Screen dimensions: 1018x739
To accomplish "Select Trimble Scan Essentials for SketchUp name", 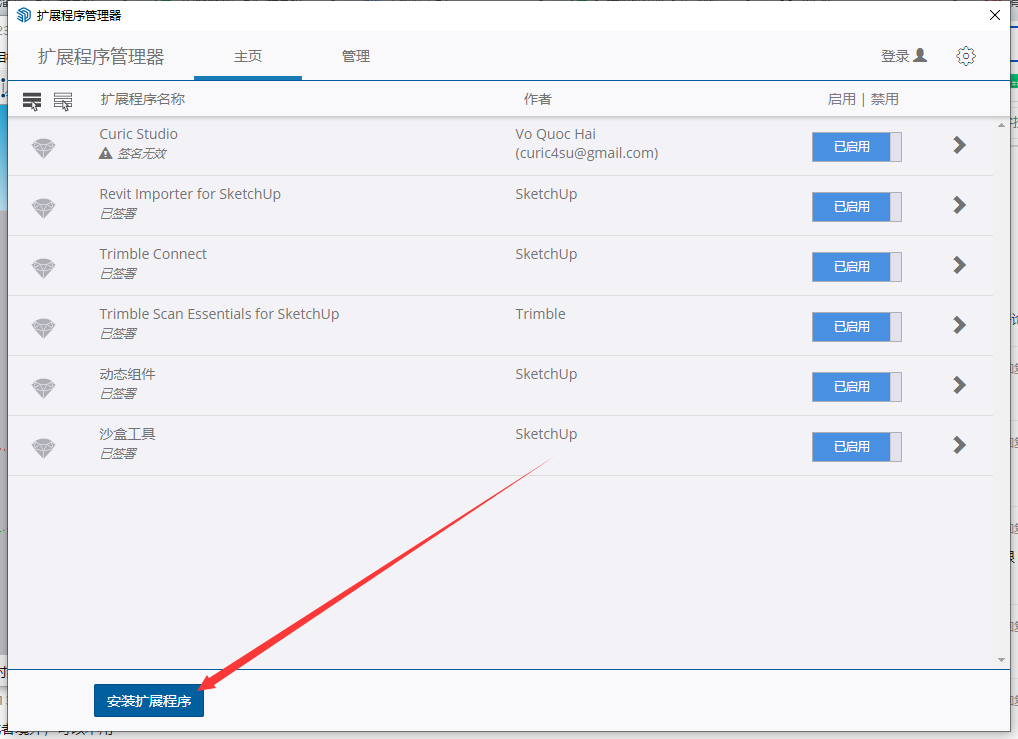I will tap(219, 314).
